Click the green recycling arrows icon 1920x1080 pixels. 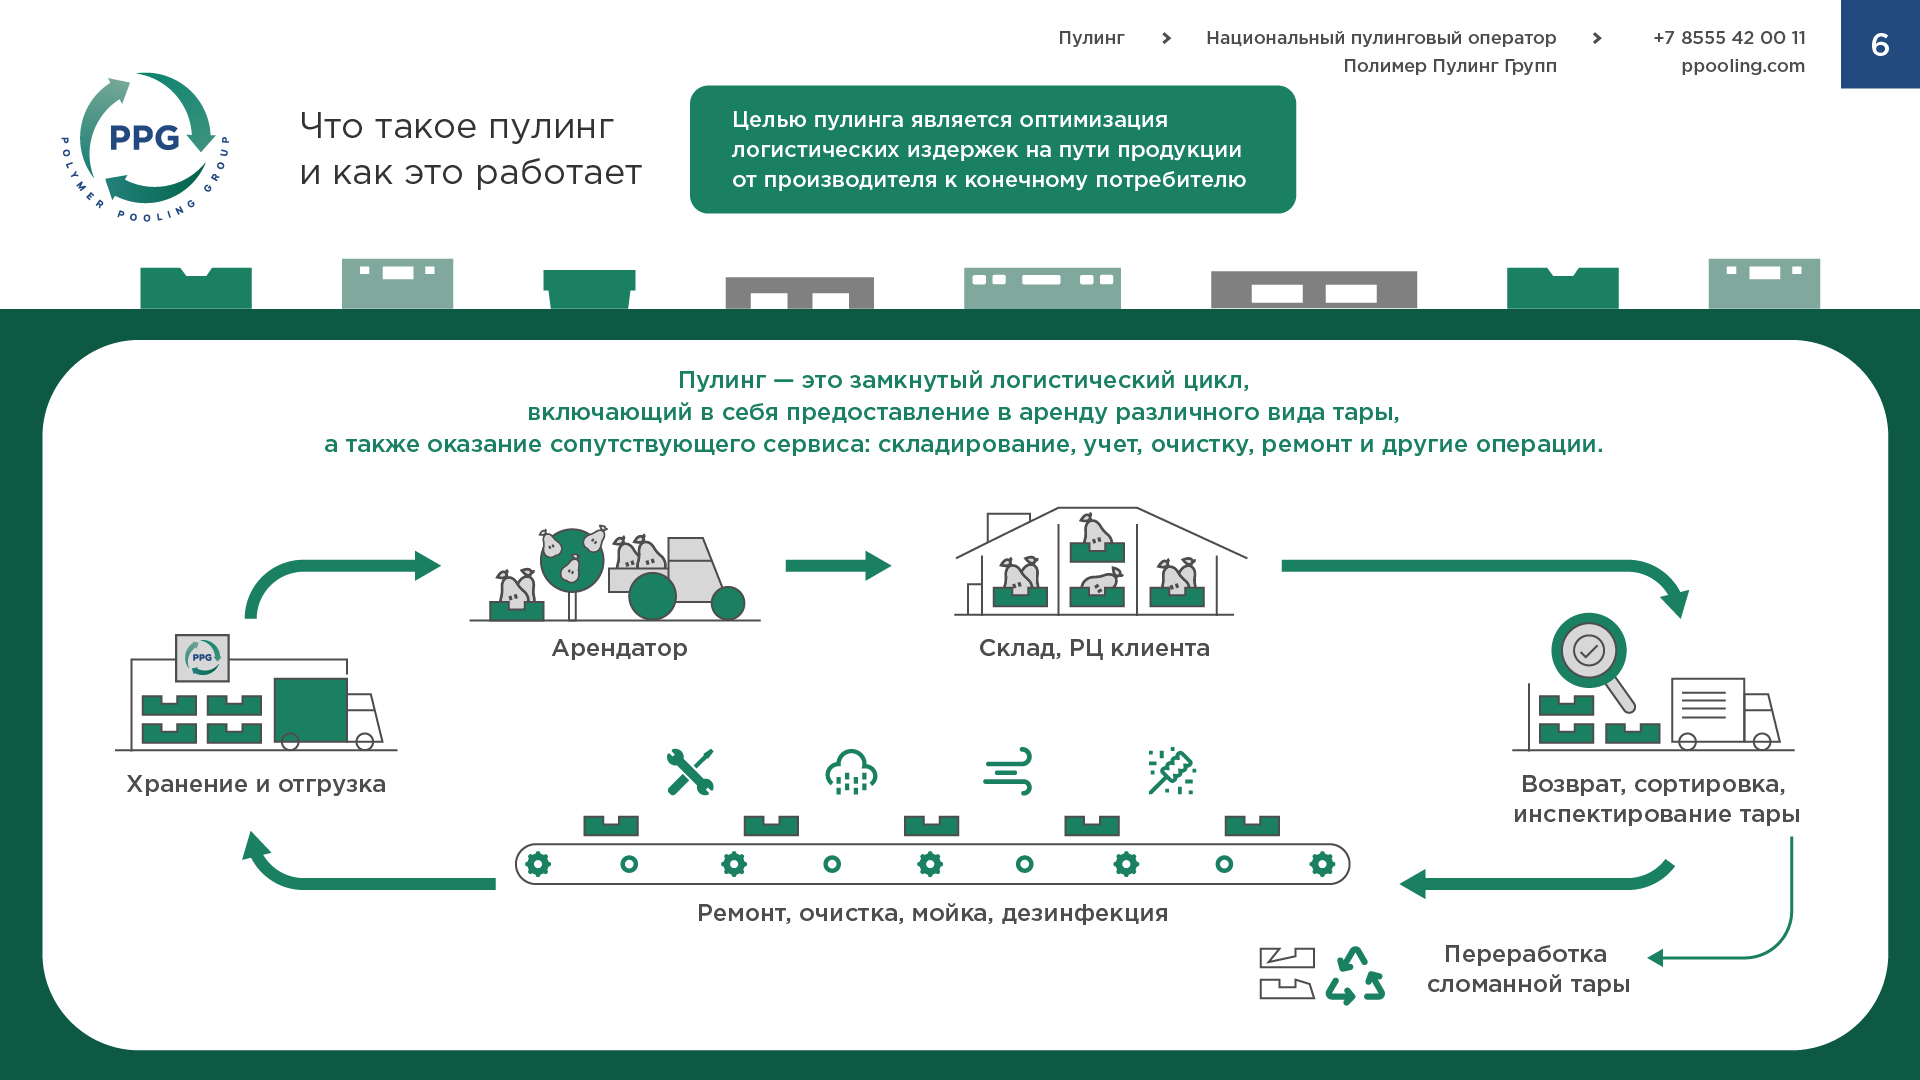click(1355, 975)
